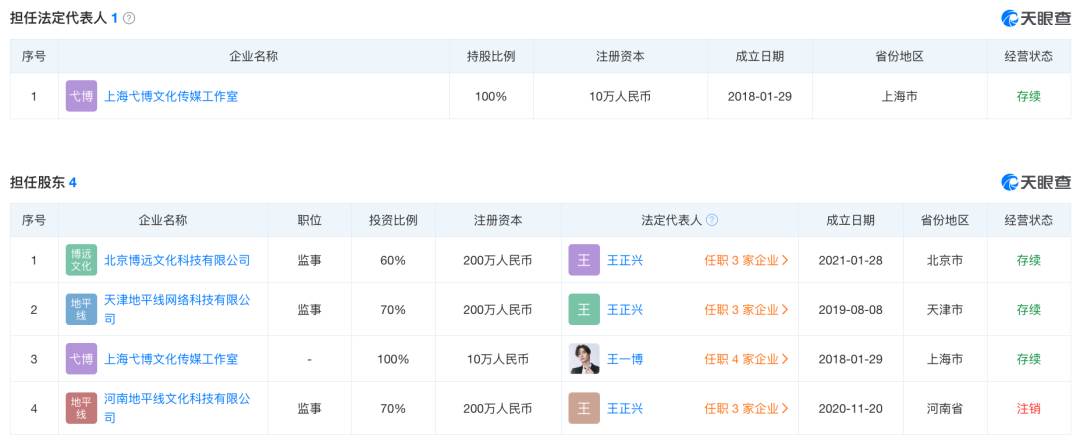Viewport: 1080px width, 443px height.
Task: Open 王正兴 link in 北京博远 row
Action: coord(625,260)
